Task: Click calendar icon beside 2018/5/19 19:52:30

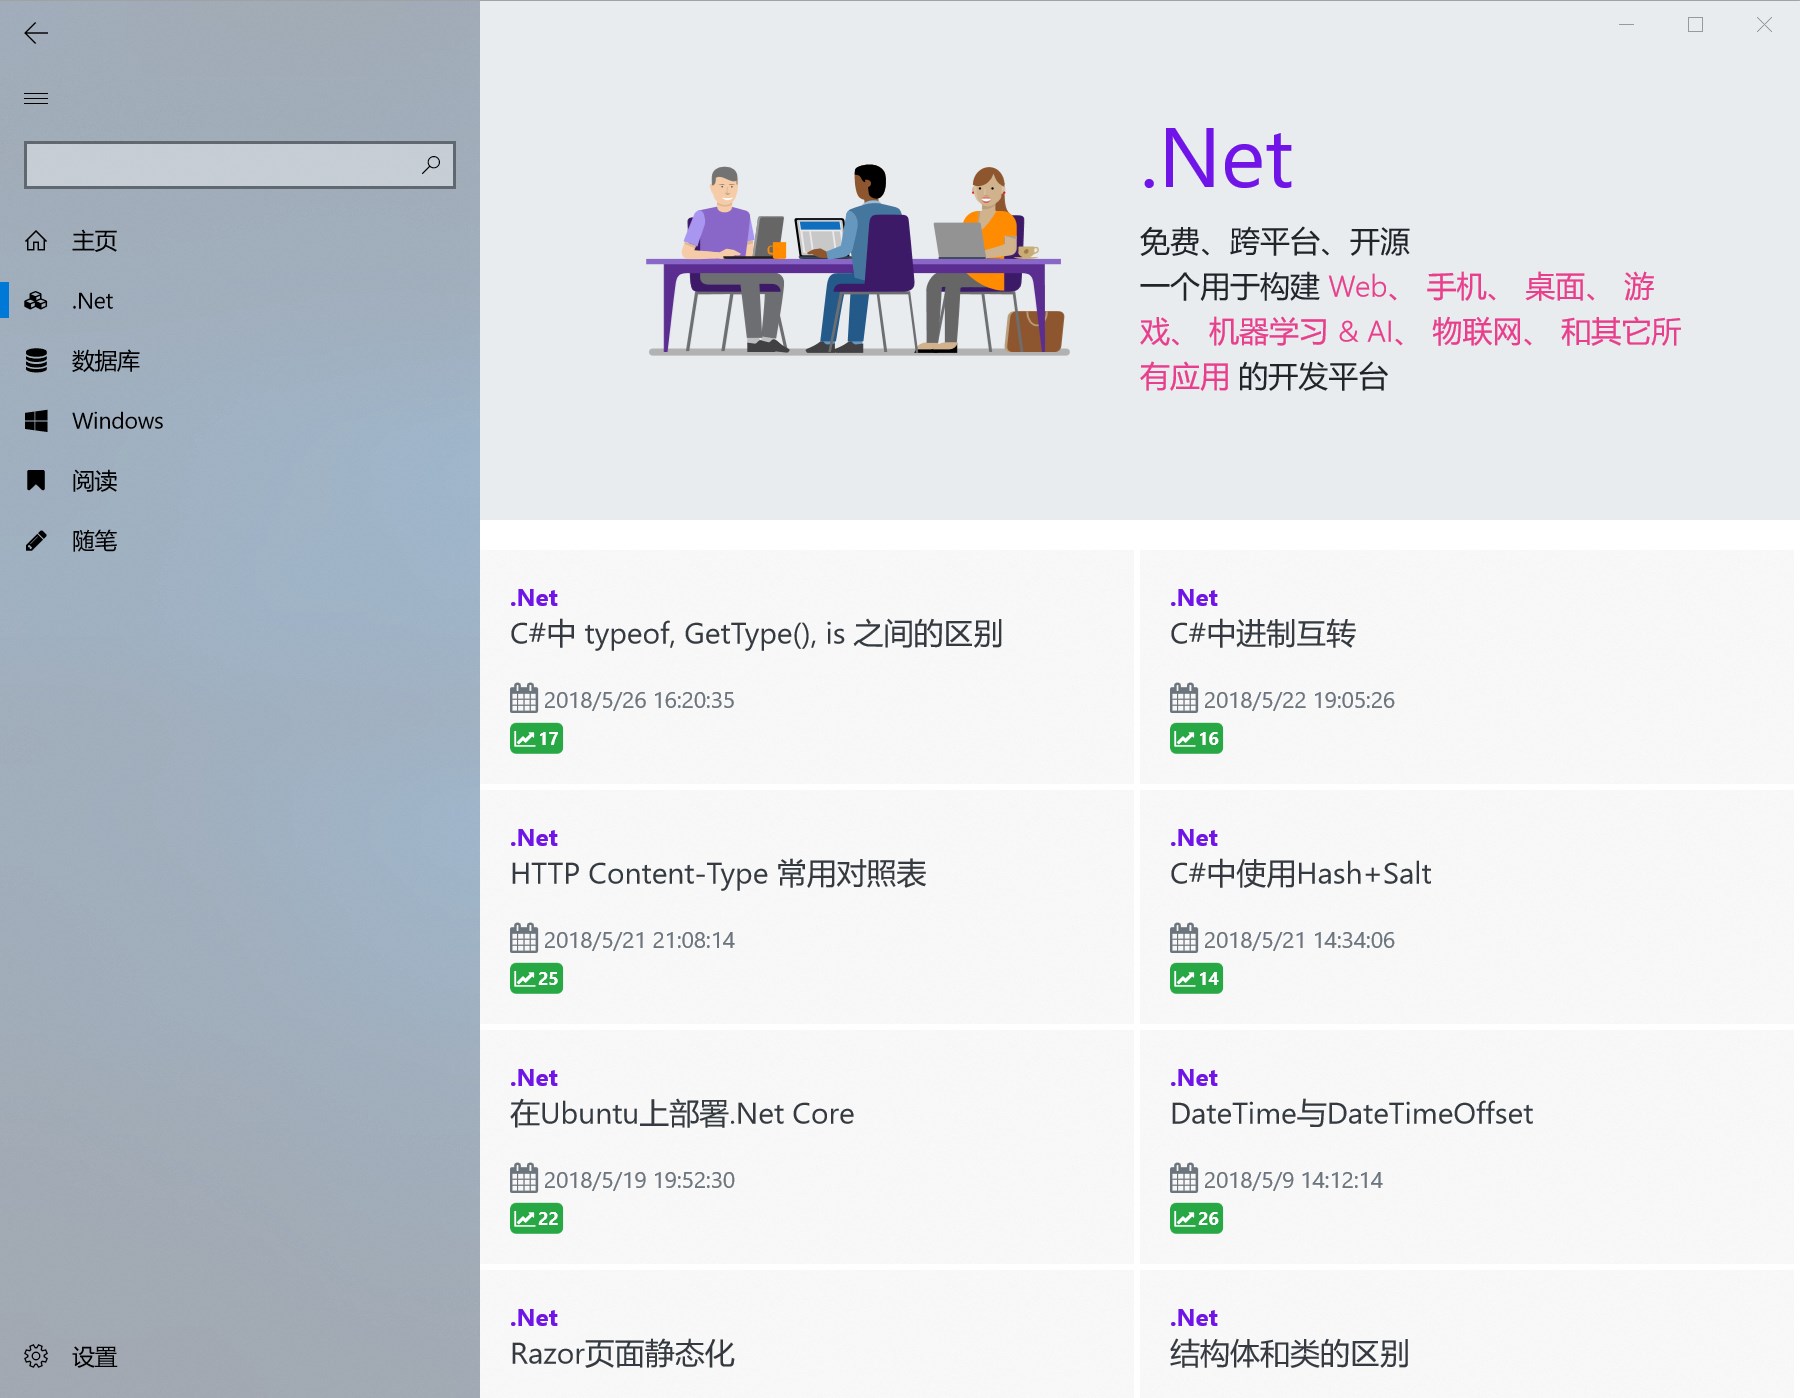Action: click(x=524, y=1178)
